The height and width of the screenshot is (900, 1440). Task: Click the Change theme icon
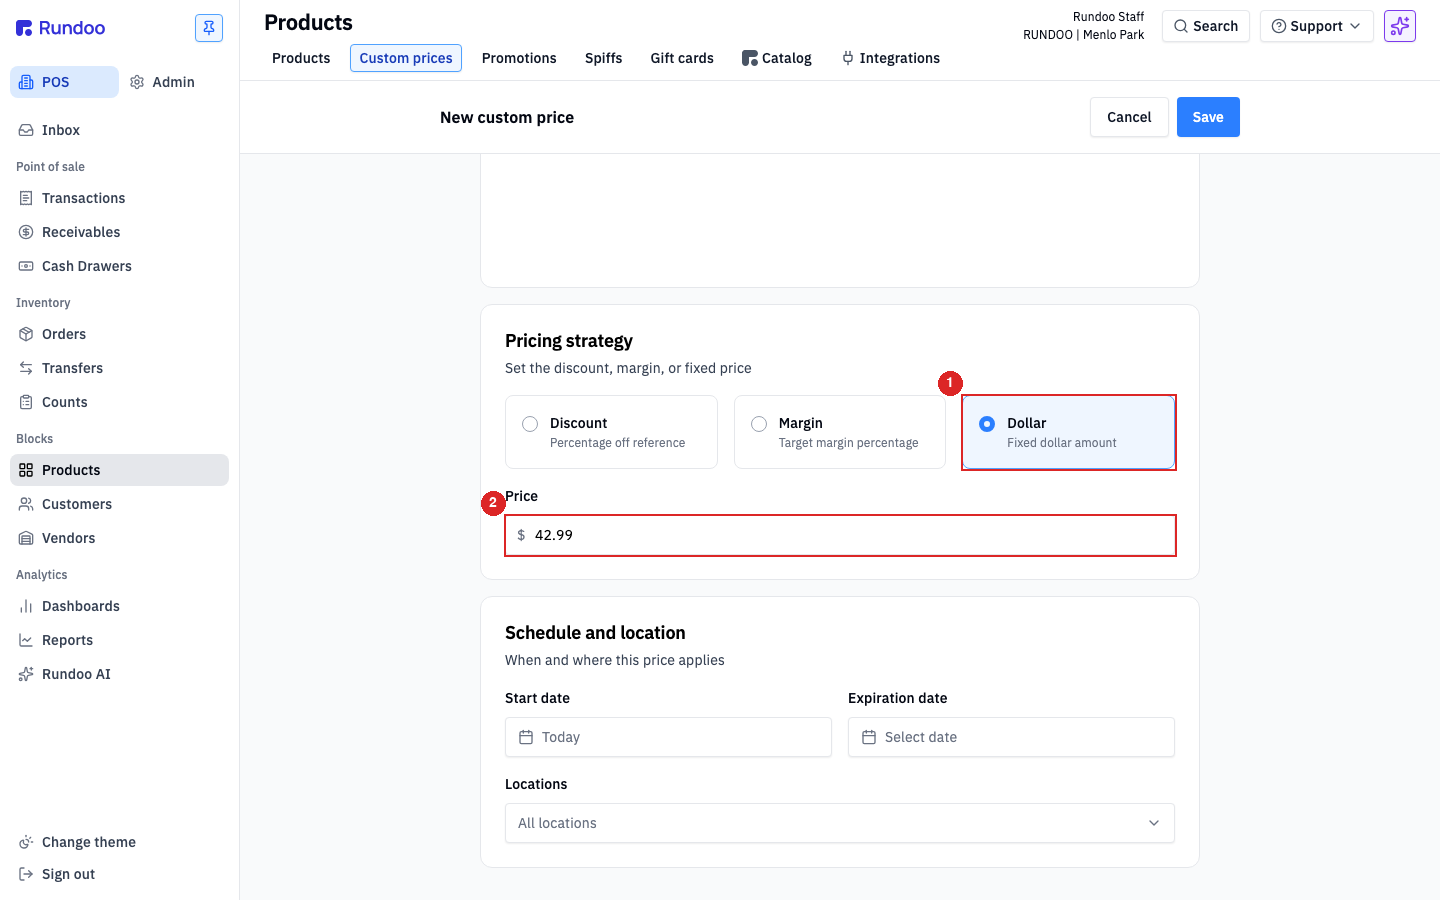pos(26,842)
